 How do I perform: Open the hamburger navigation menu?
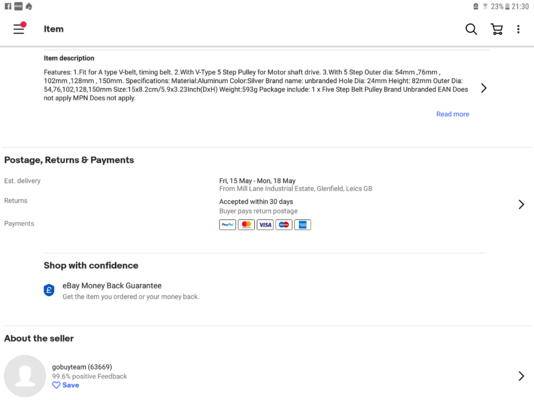click(x=19, y=29)
